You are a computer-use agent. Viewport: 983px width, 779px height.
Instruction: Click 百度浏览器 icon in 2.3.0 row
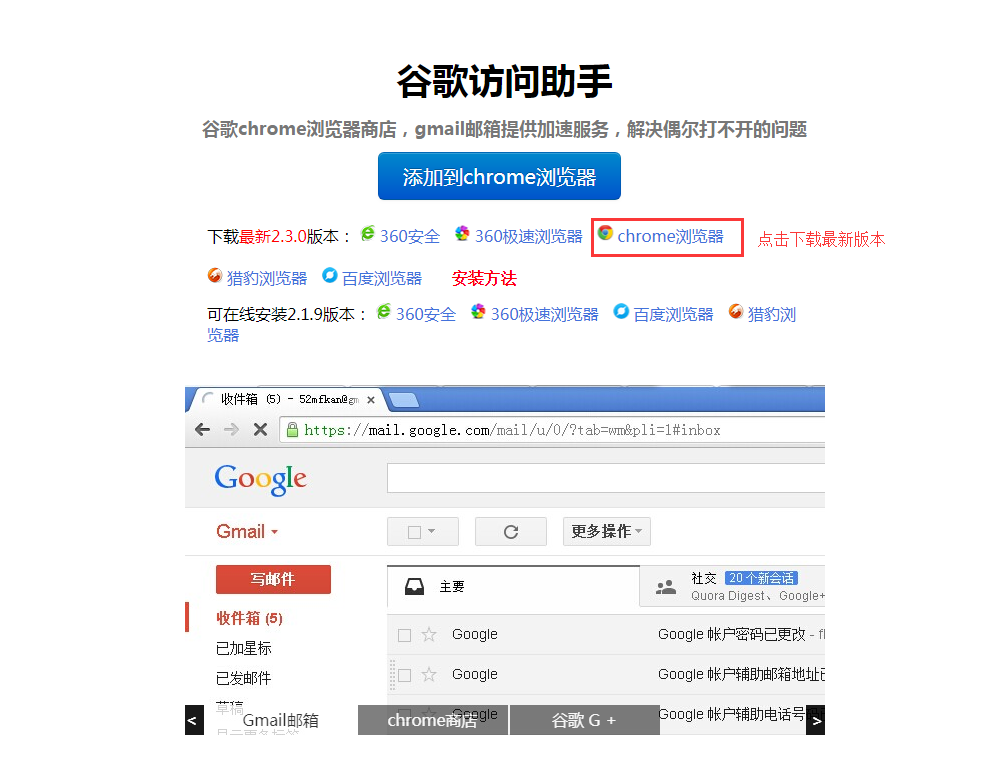click(x=330, y=276)
